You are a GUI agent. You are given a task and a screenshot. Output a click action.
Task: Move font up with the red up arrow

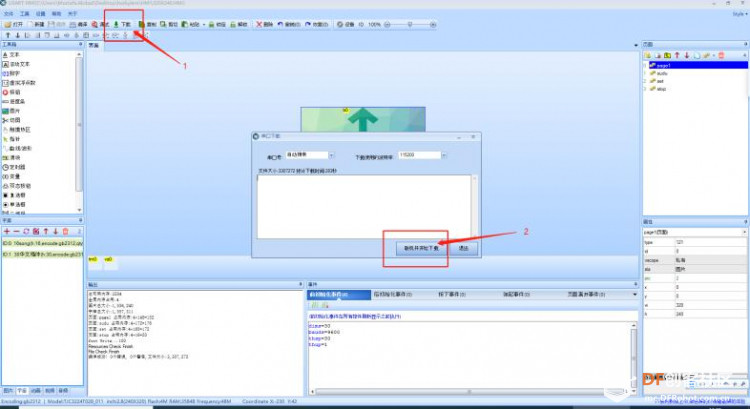[46, 232]
